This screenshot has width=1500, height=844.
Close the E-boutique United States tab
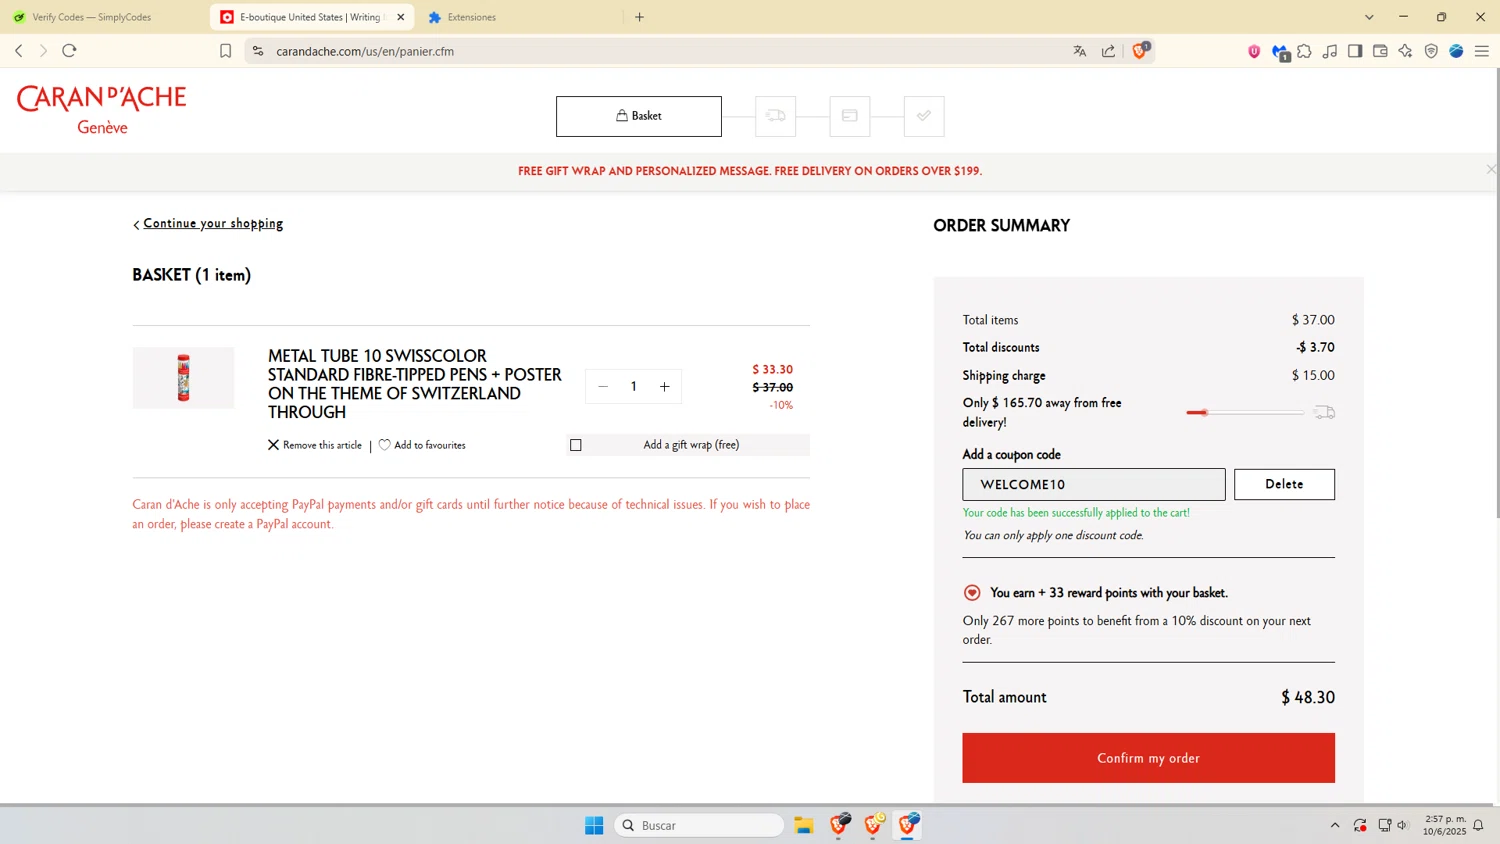point(401,17)
